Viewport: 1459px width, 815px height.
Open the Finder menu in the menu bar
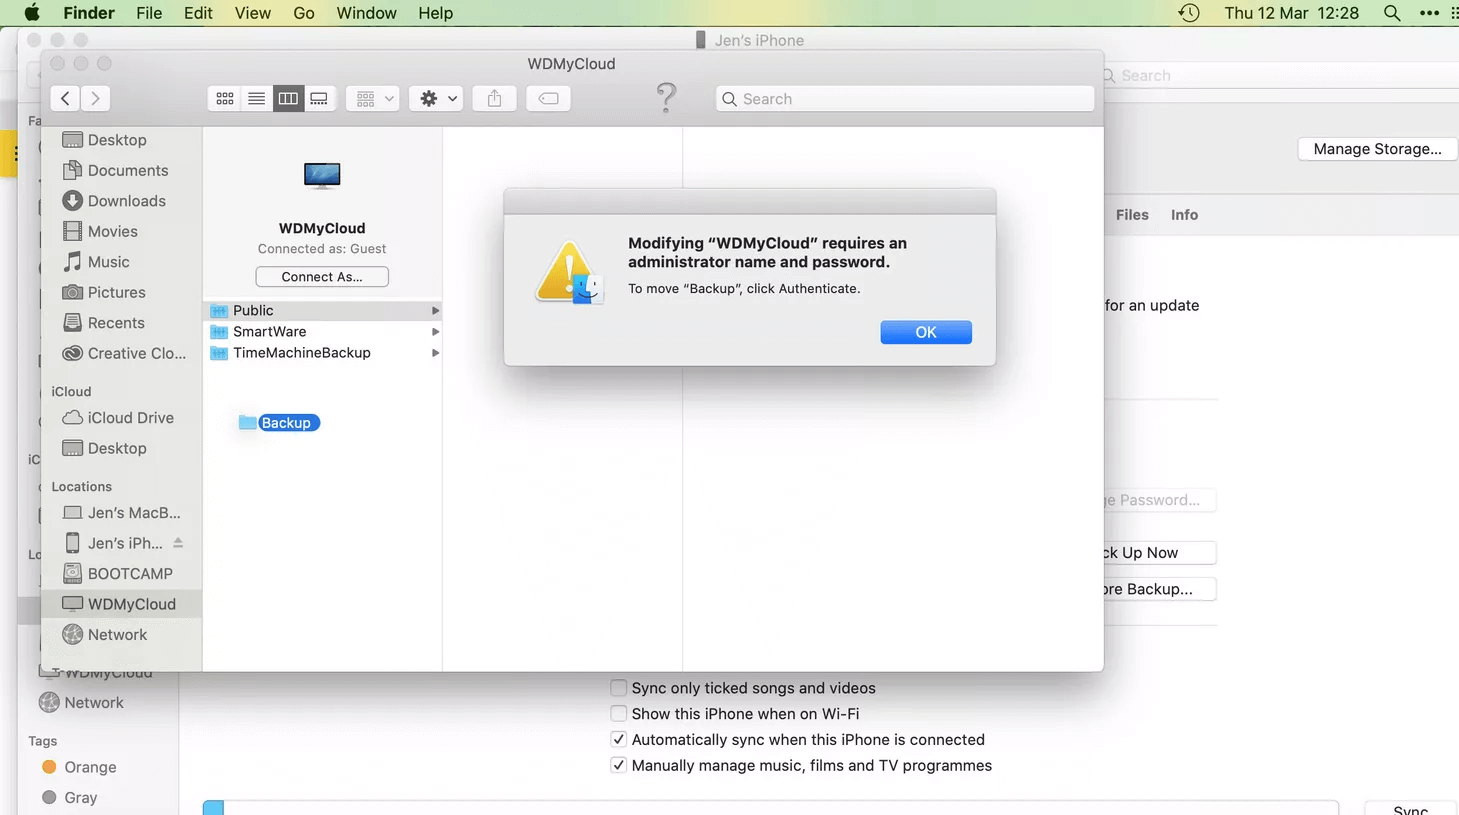click(89, 13)
